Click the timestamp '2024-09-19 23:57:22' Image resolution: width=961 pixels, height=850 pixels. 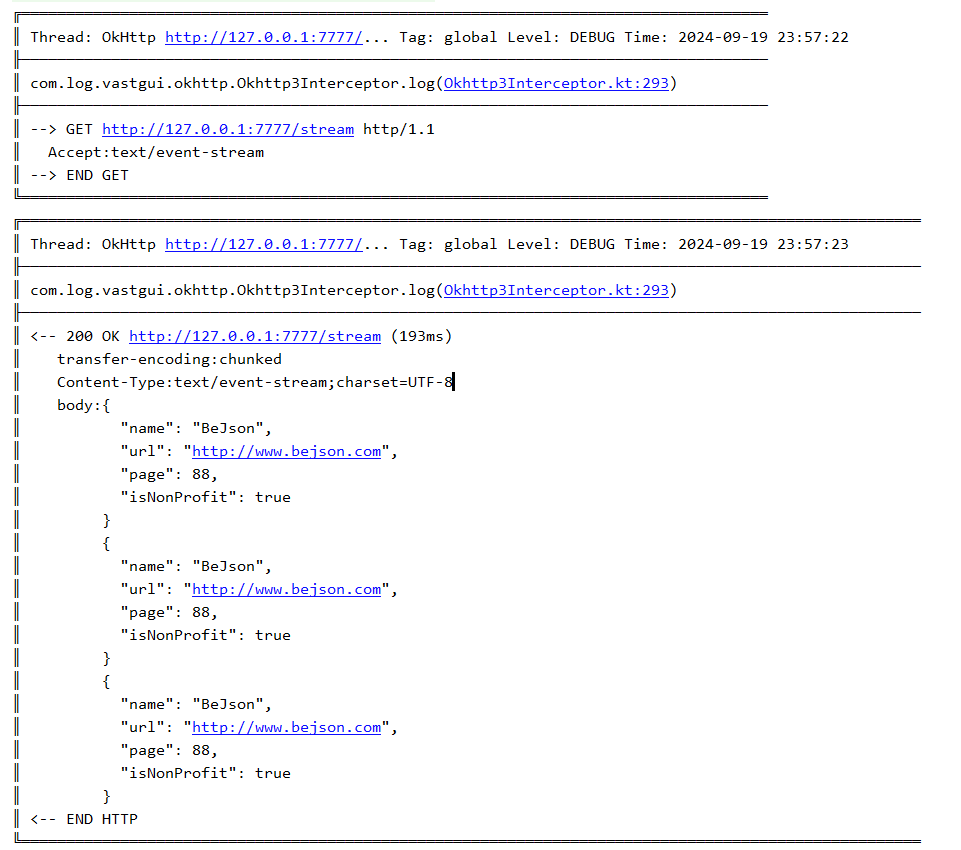point(763,37)
